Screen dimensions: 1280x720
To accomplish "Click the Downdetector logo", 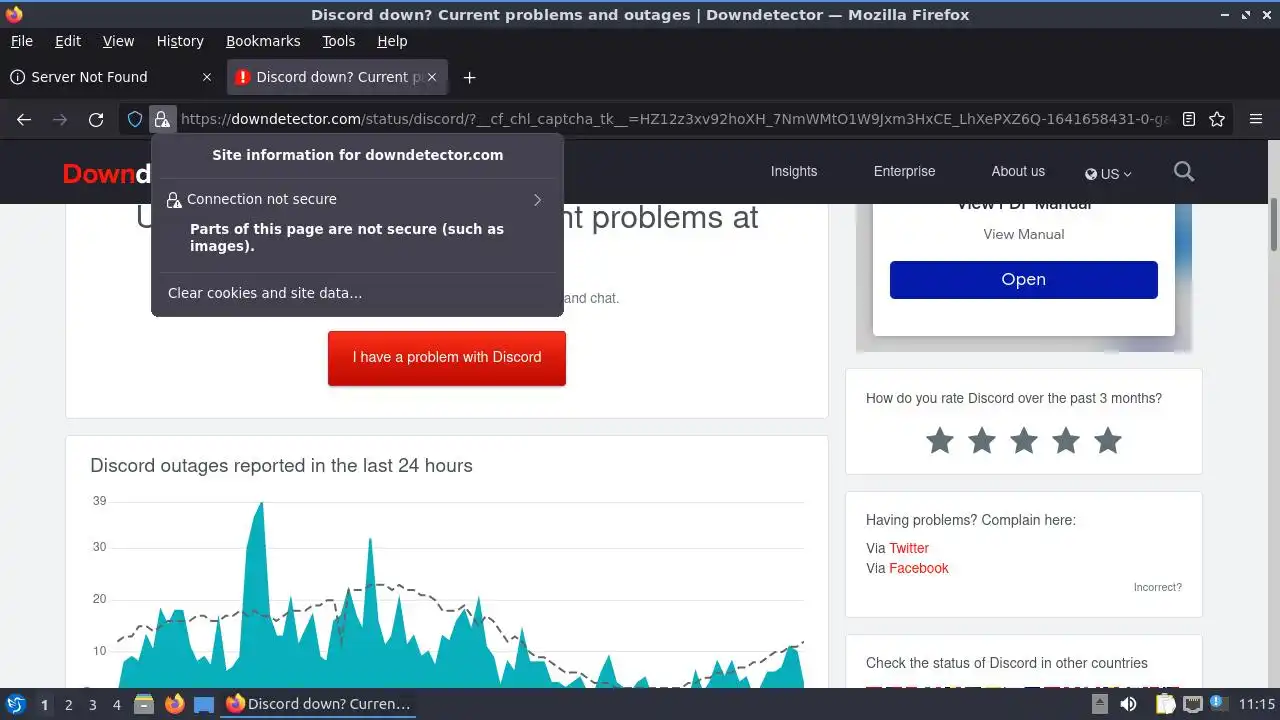I will point(106,173).
